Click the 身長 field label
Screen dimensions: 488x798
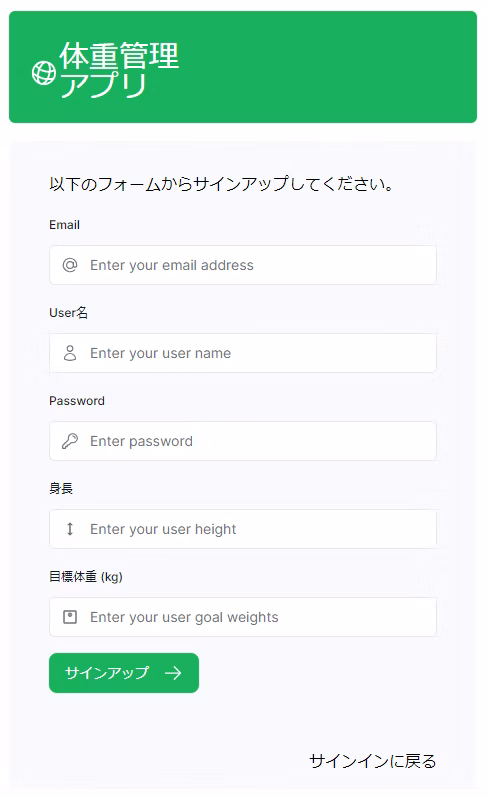(61, 489)
